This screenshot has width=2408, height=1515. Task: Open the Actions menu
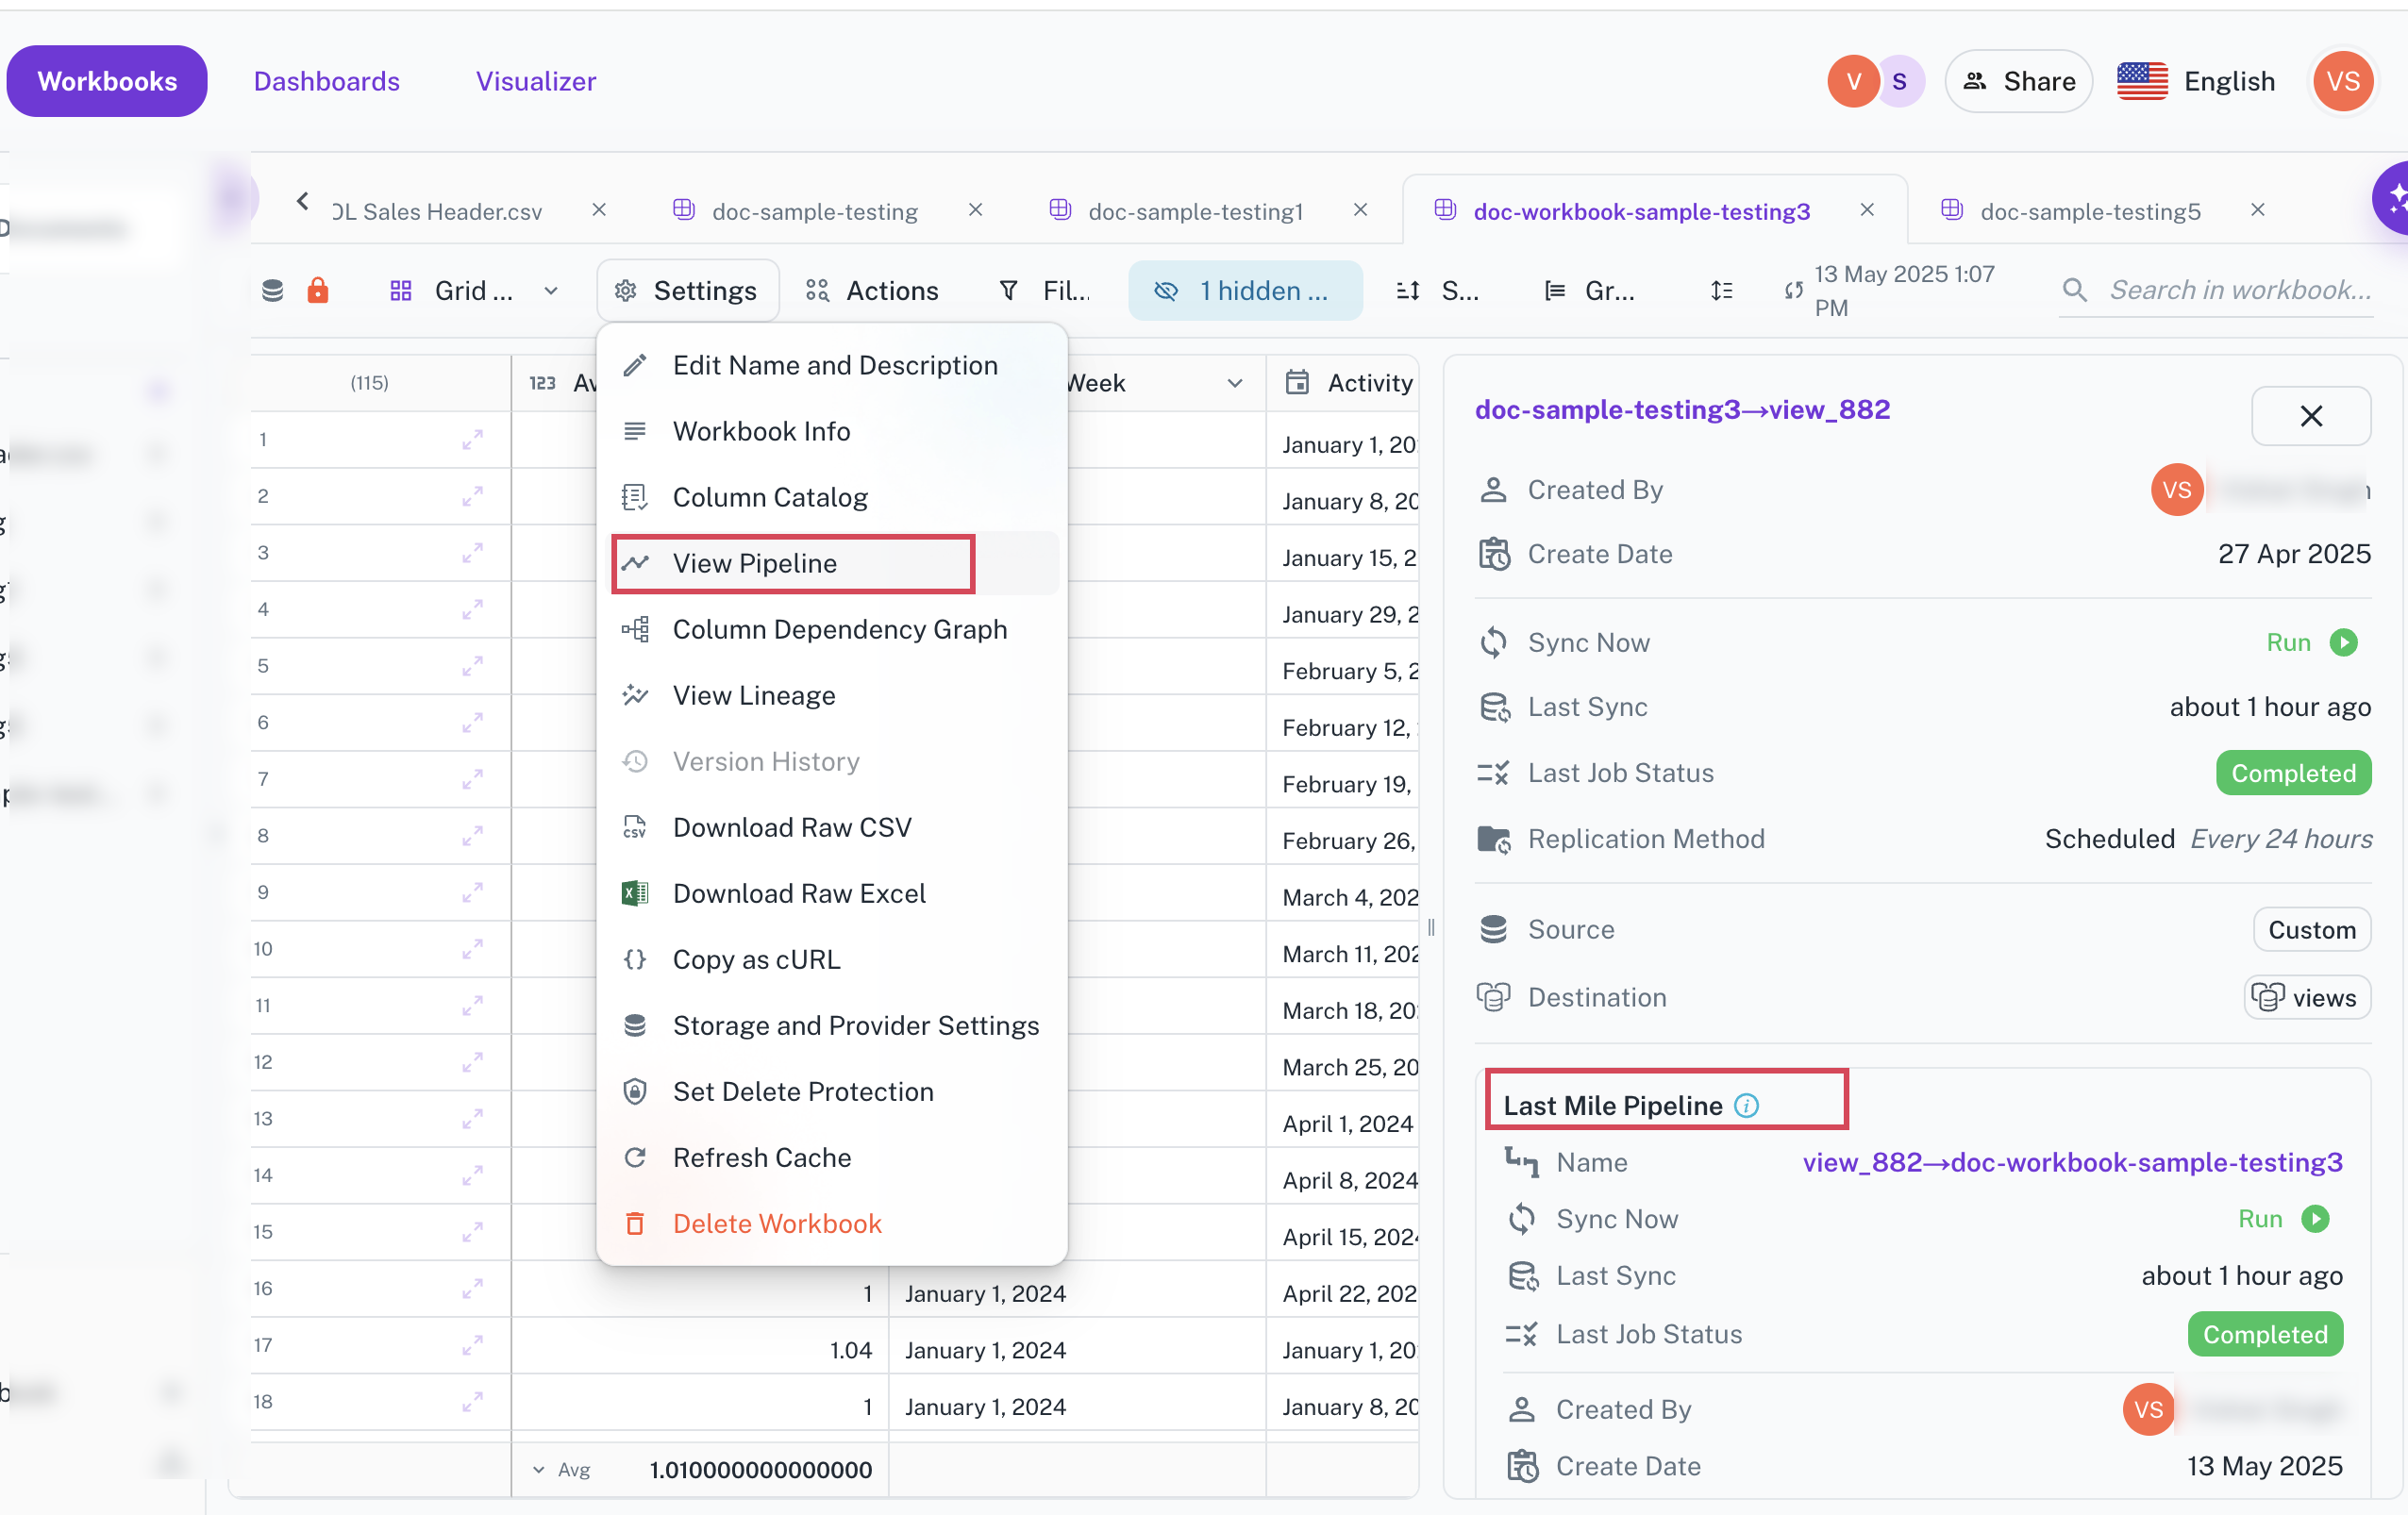click(x=872, y=290)
